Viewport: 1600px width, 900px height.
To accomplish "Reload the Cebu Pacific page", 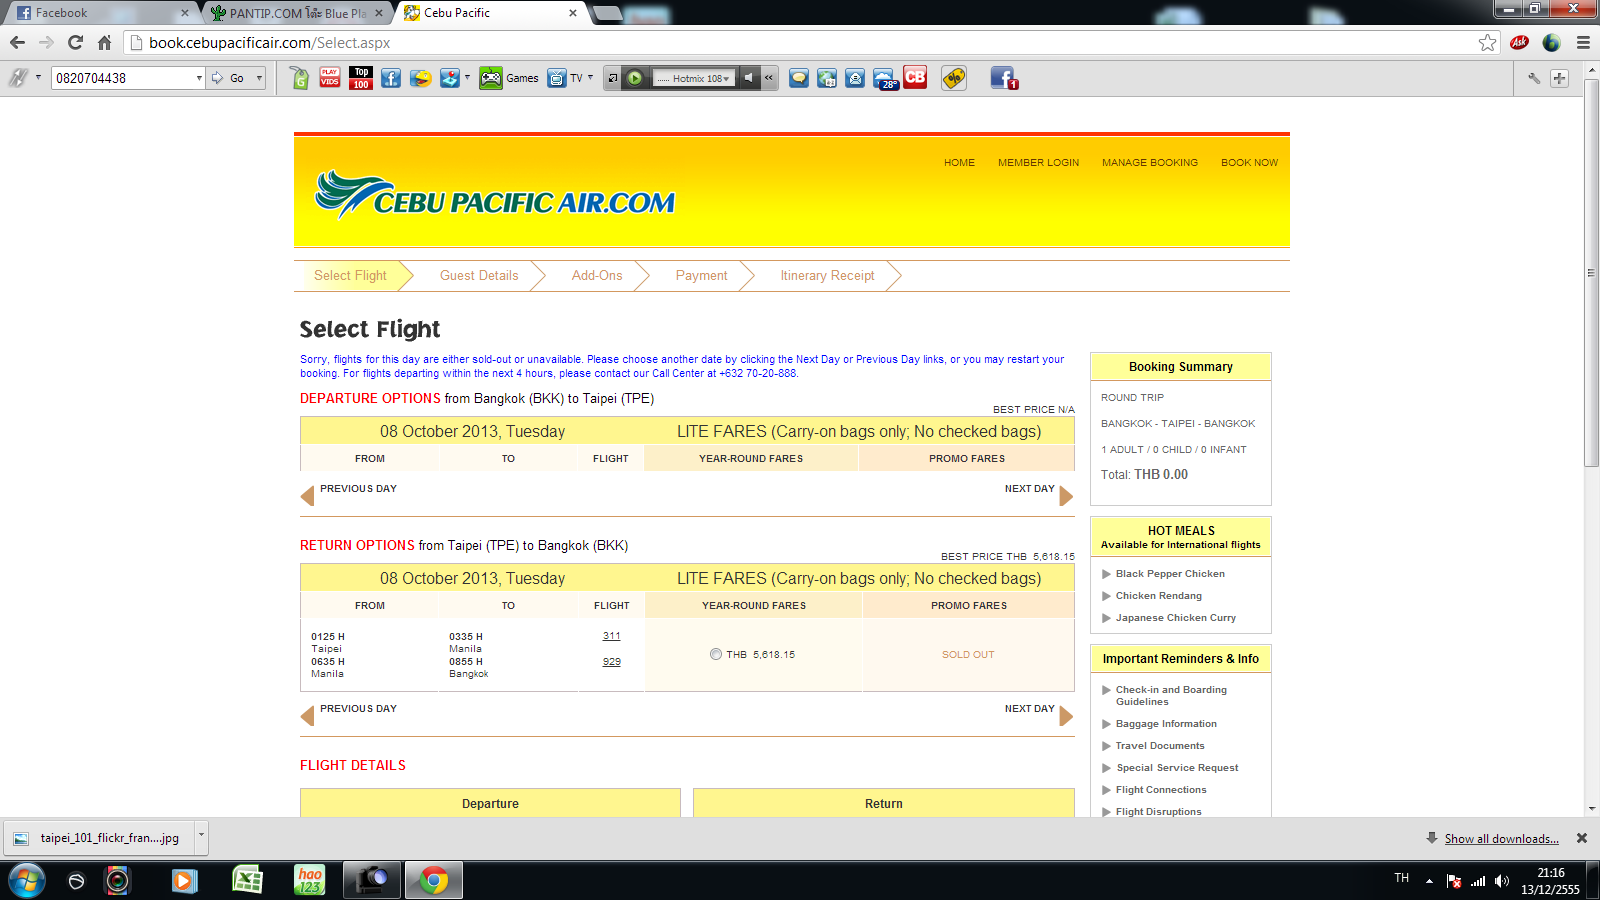I will coord(75,42).
